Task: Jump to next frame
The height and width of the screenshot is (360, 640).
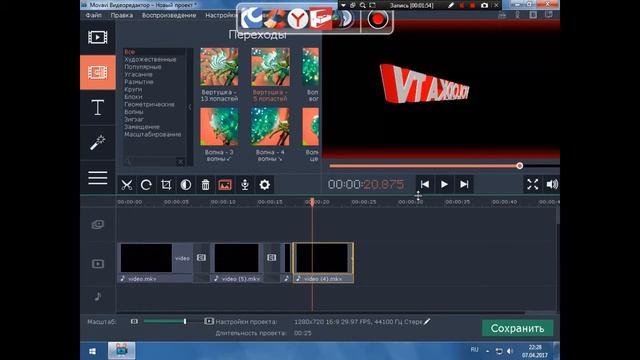Action: click(464, 184)
